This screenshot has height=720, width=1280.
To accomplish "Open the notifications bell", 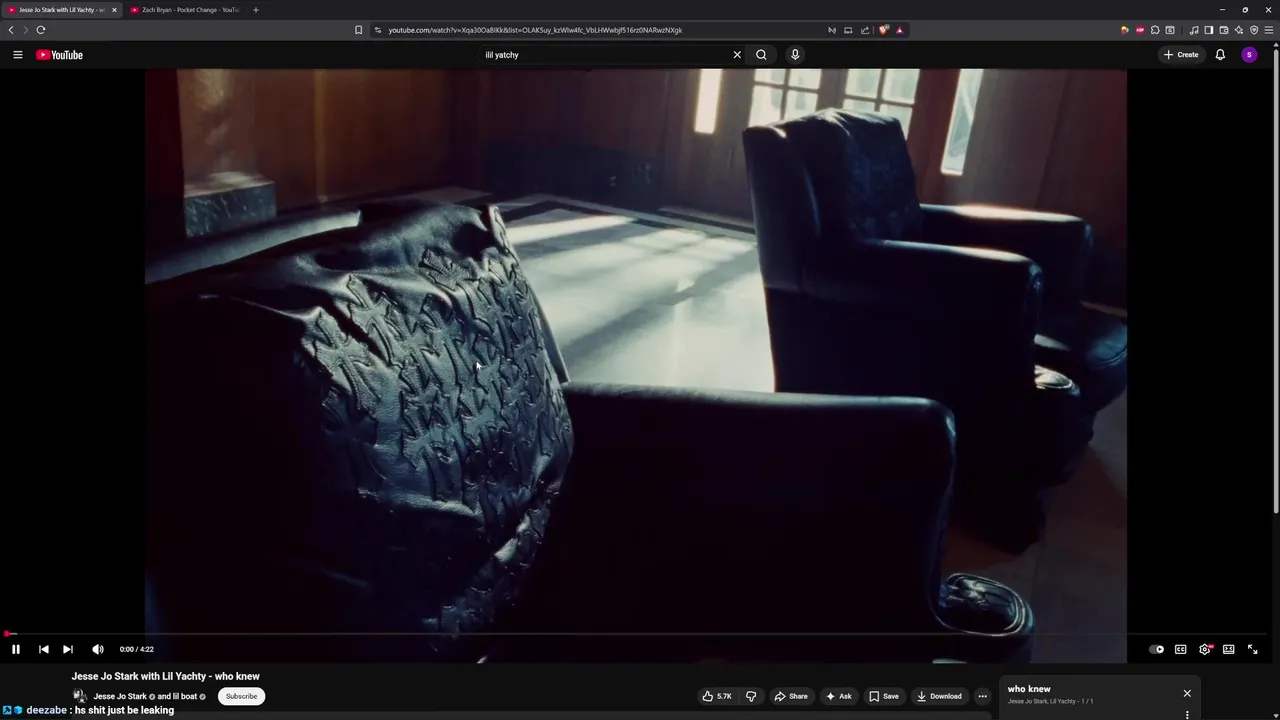I will [x=1220, y=55].
